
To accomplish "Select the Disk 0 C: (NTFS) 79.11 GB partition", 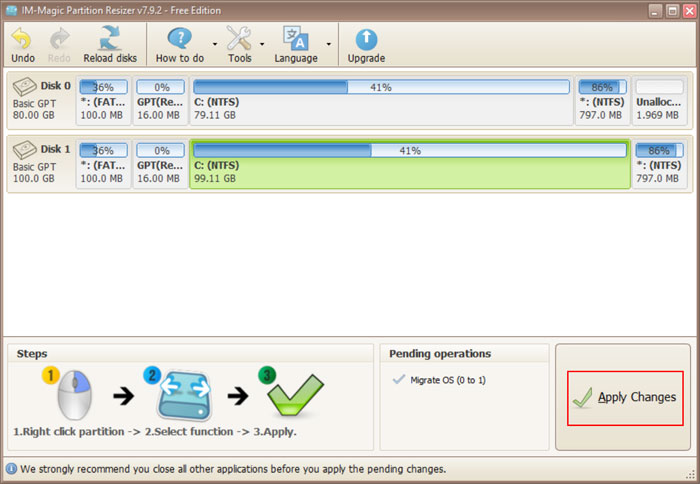I will click(x=381, y=100).
